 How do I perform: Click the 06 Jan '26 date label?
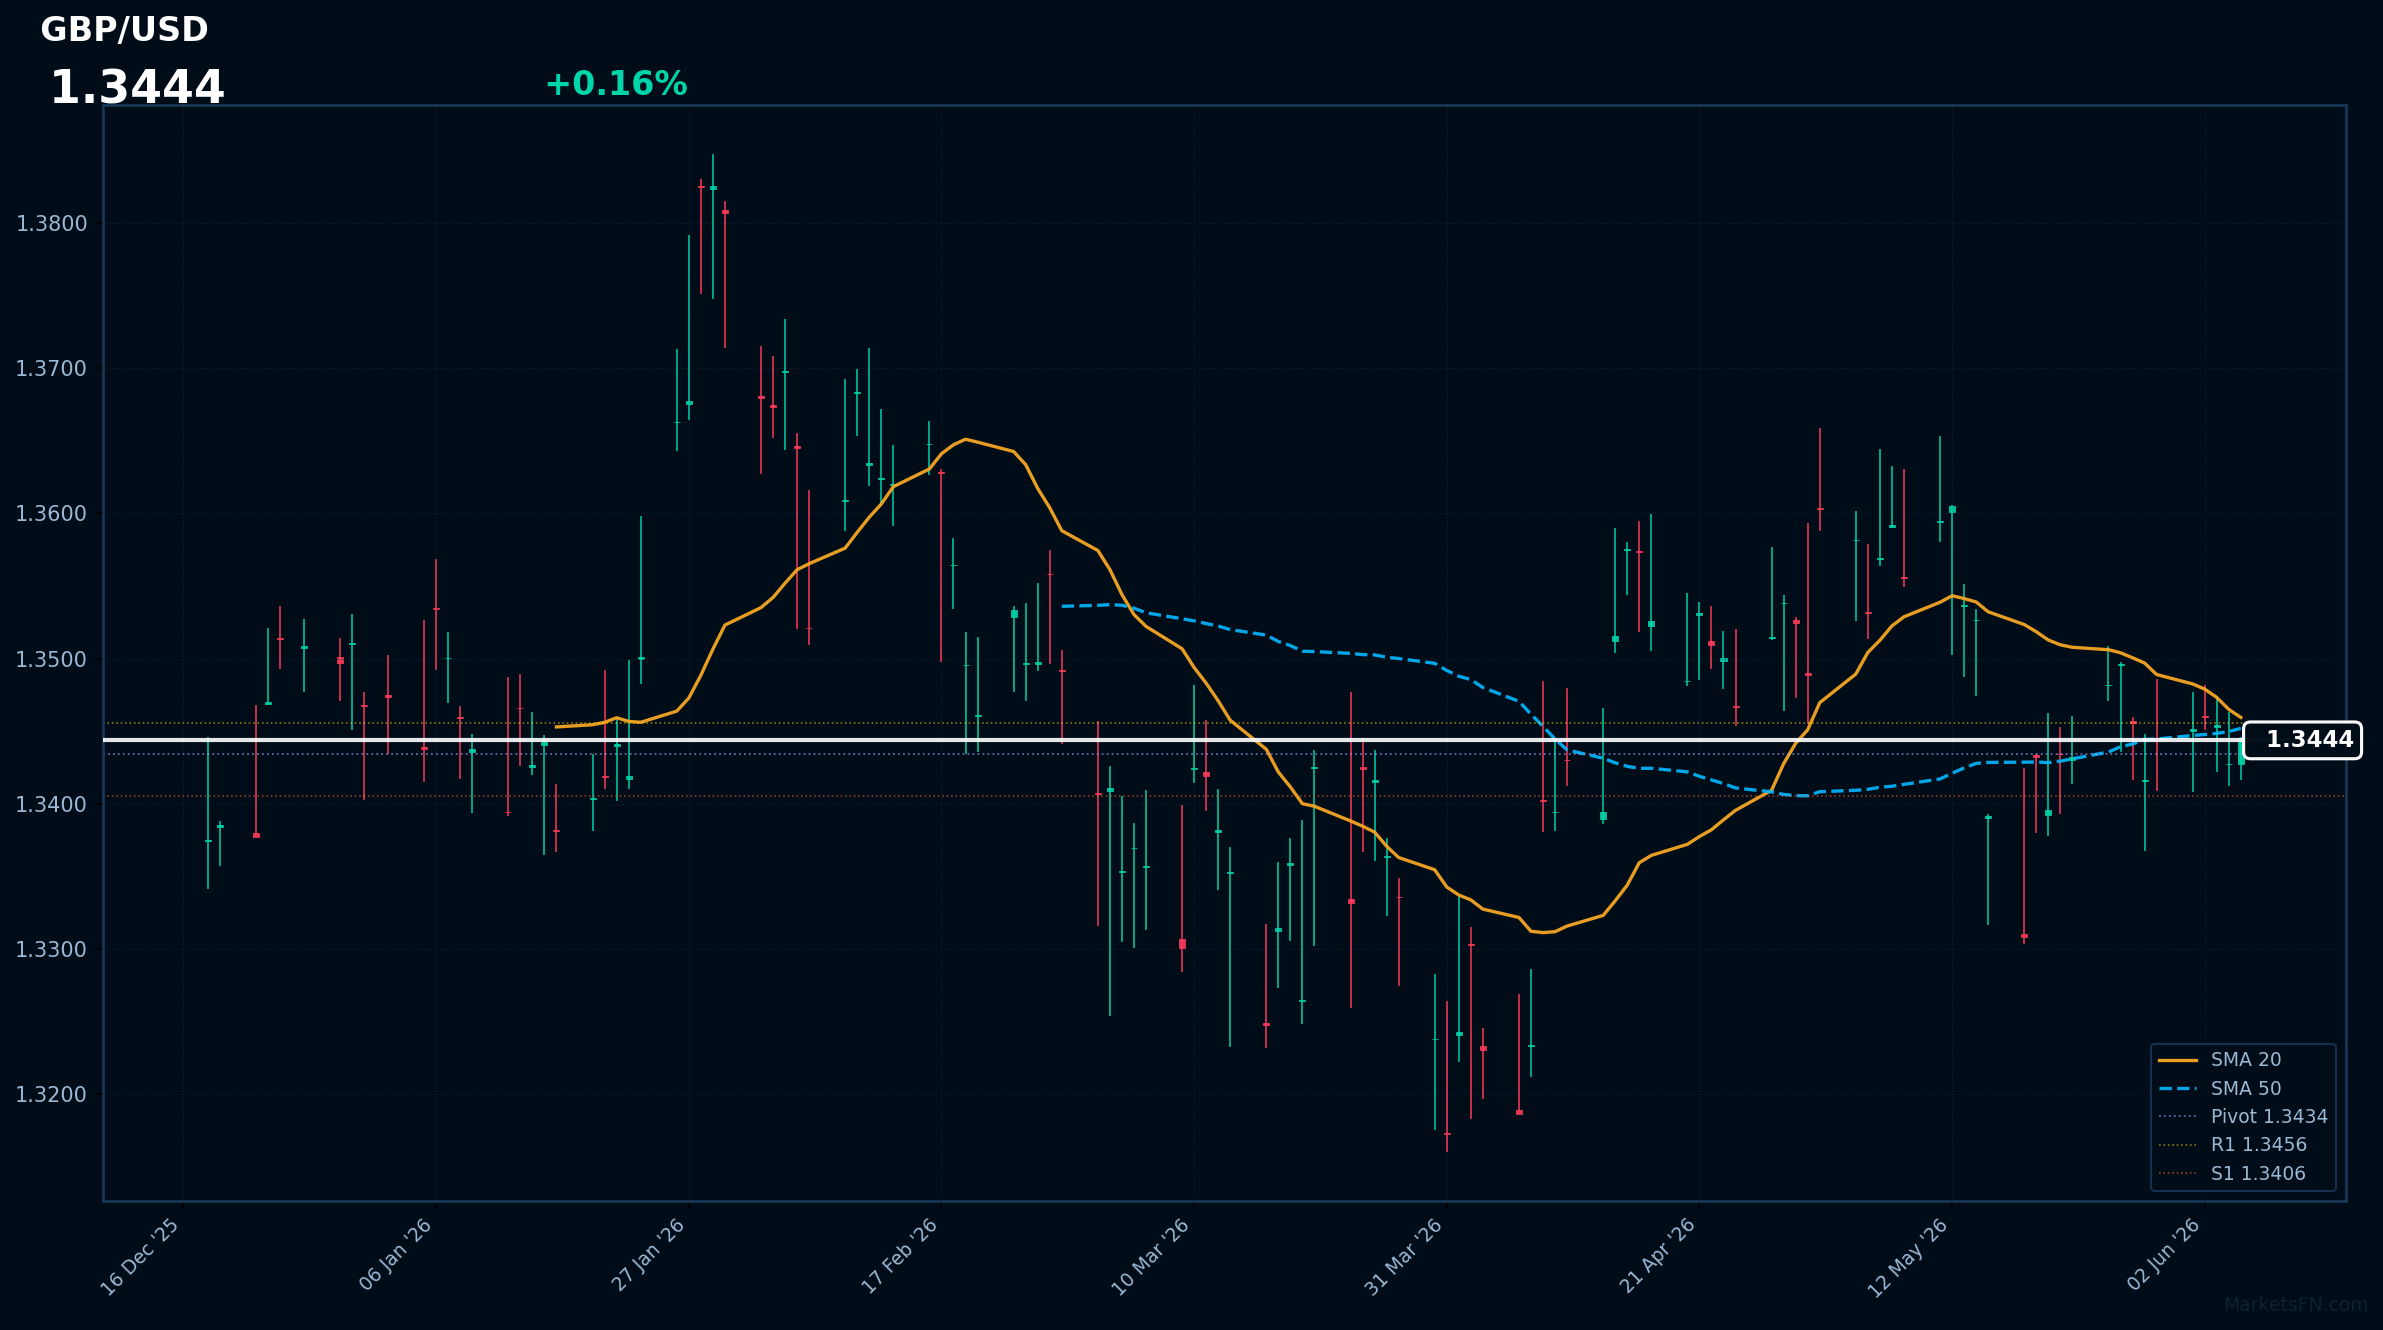(x=396, y=1254)
